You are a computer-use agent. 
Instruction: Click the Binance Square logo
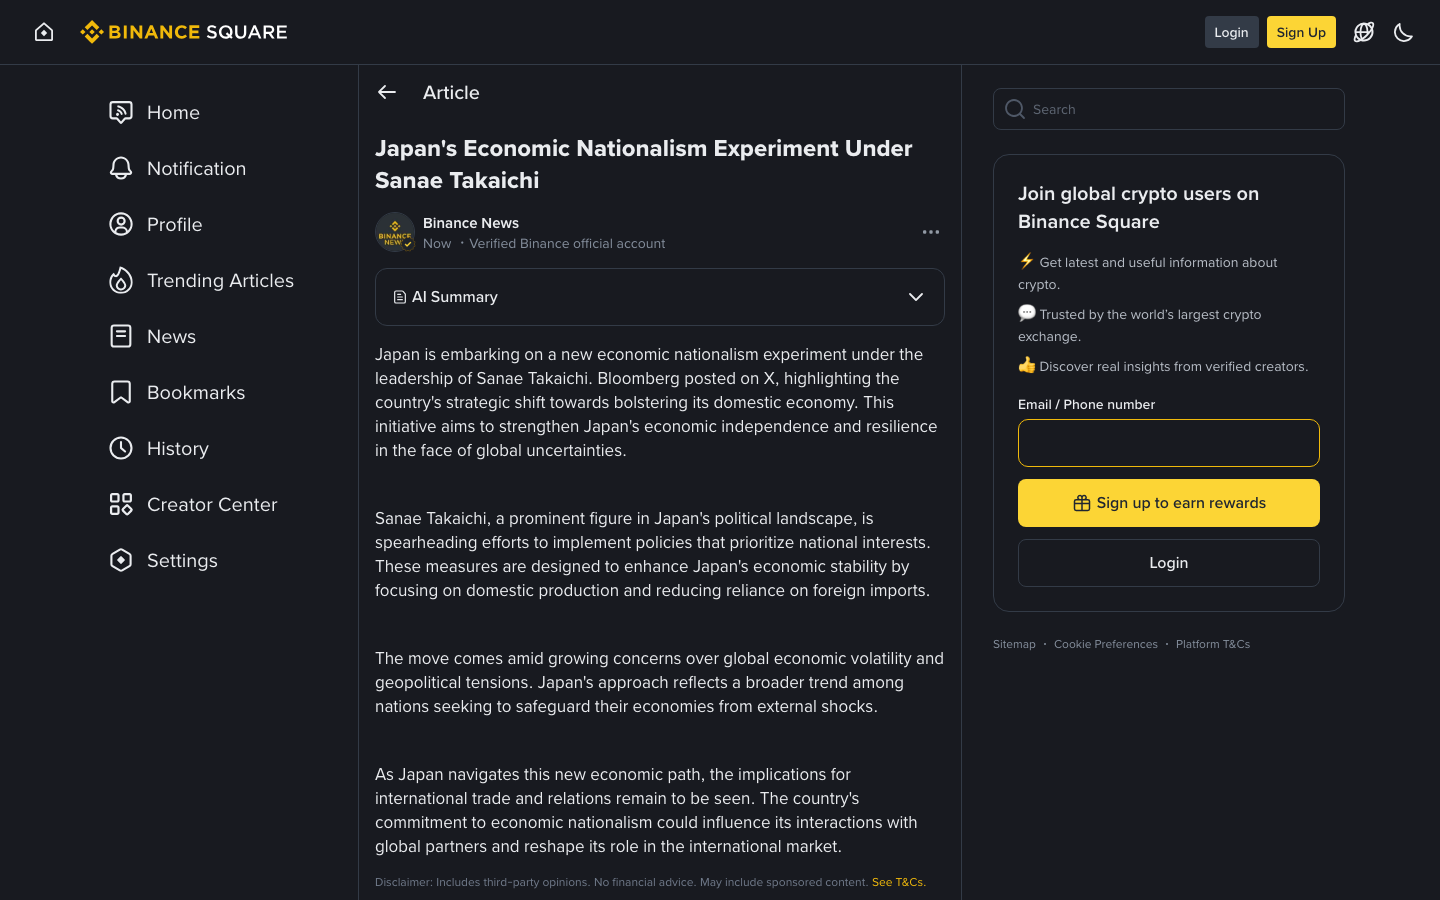coord(183,31)
